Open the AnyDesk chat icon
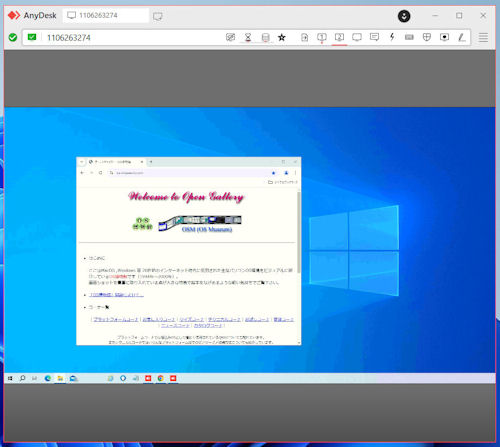 point(374,37)
